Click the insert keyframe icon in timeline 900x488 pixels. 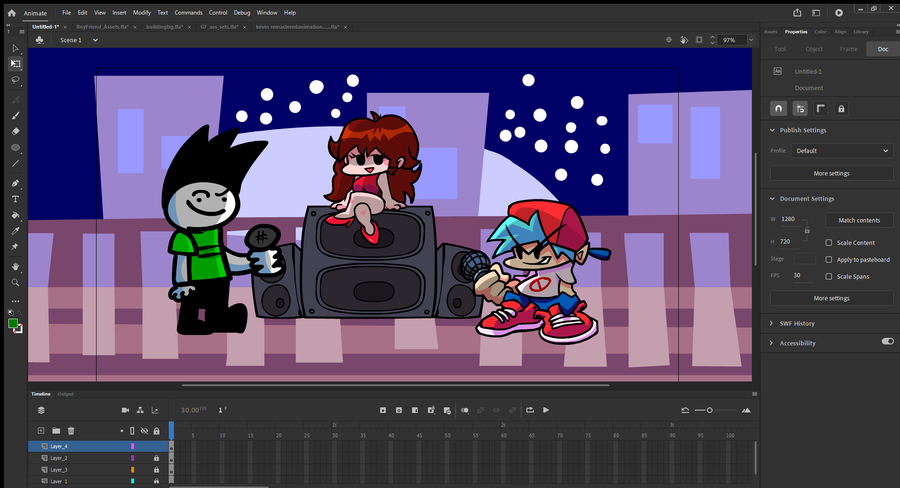point(383,410)
